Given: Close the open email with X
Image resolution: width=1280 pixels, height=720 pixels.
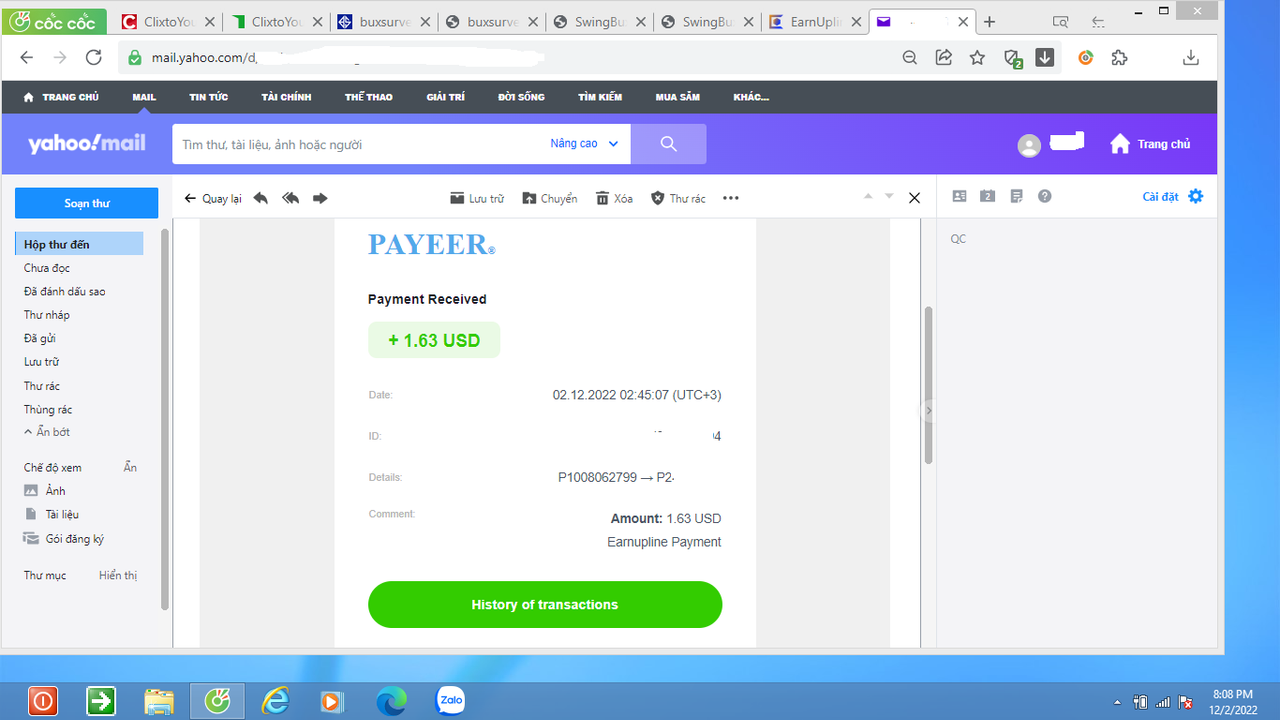Looking at the screenshot, I should click(914, 198).
